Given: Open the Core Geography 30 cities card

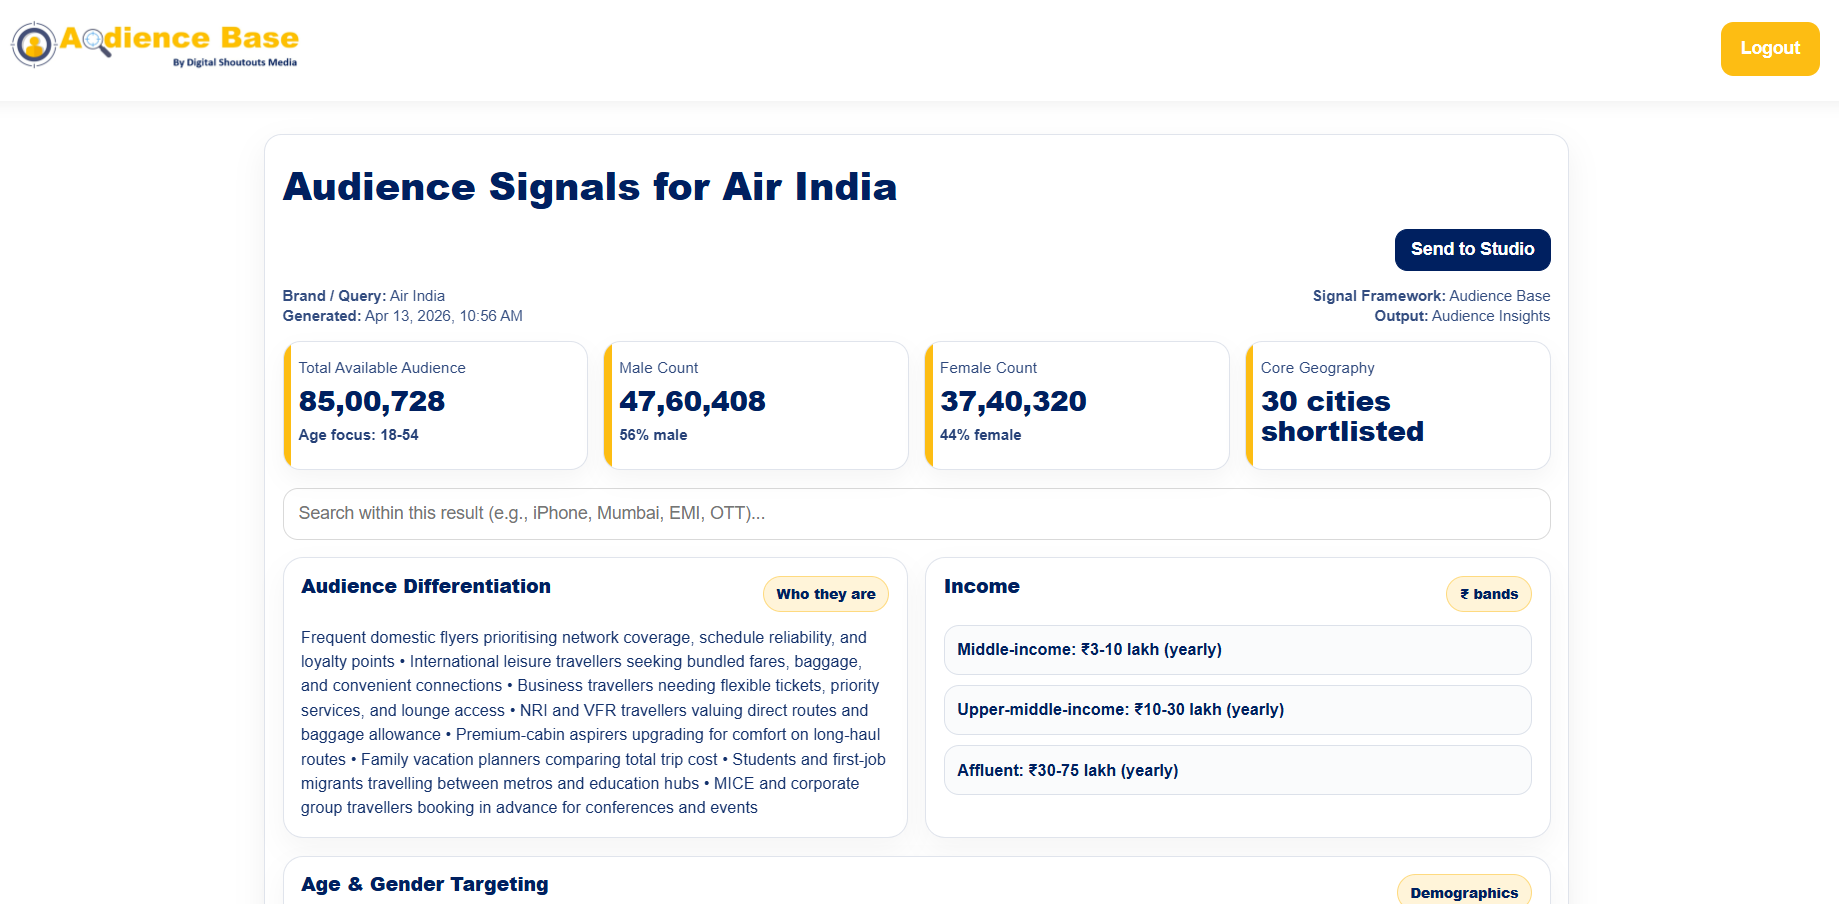Looking at the screenshot, I should 1398,405.
